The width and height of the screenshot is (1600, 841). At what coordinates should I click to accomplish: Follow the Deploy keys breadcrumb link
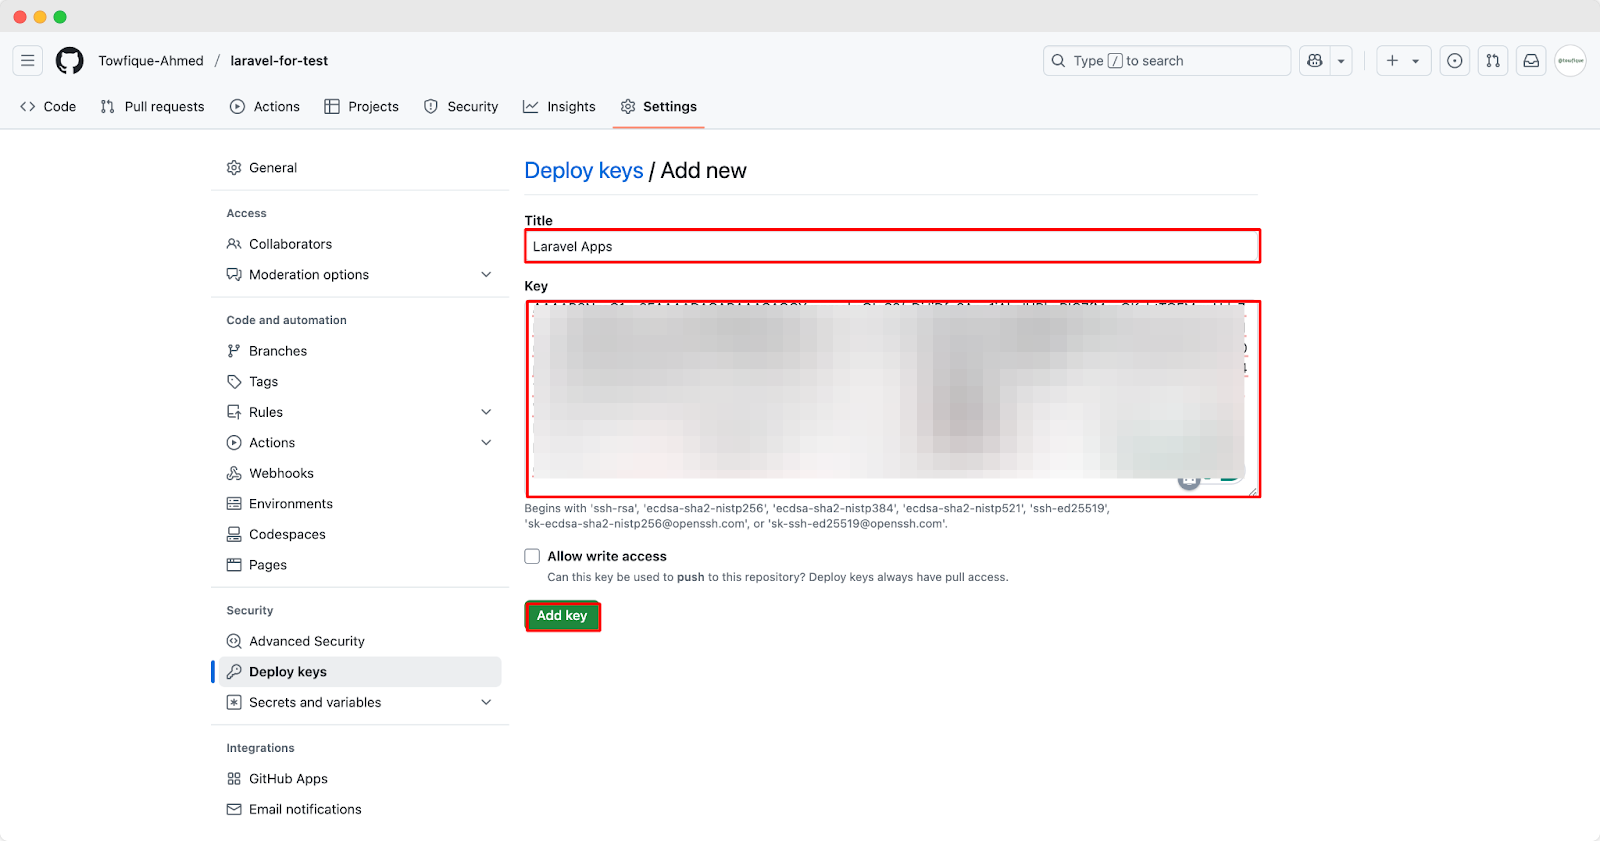[x=584, y=171]
